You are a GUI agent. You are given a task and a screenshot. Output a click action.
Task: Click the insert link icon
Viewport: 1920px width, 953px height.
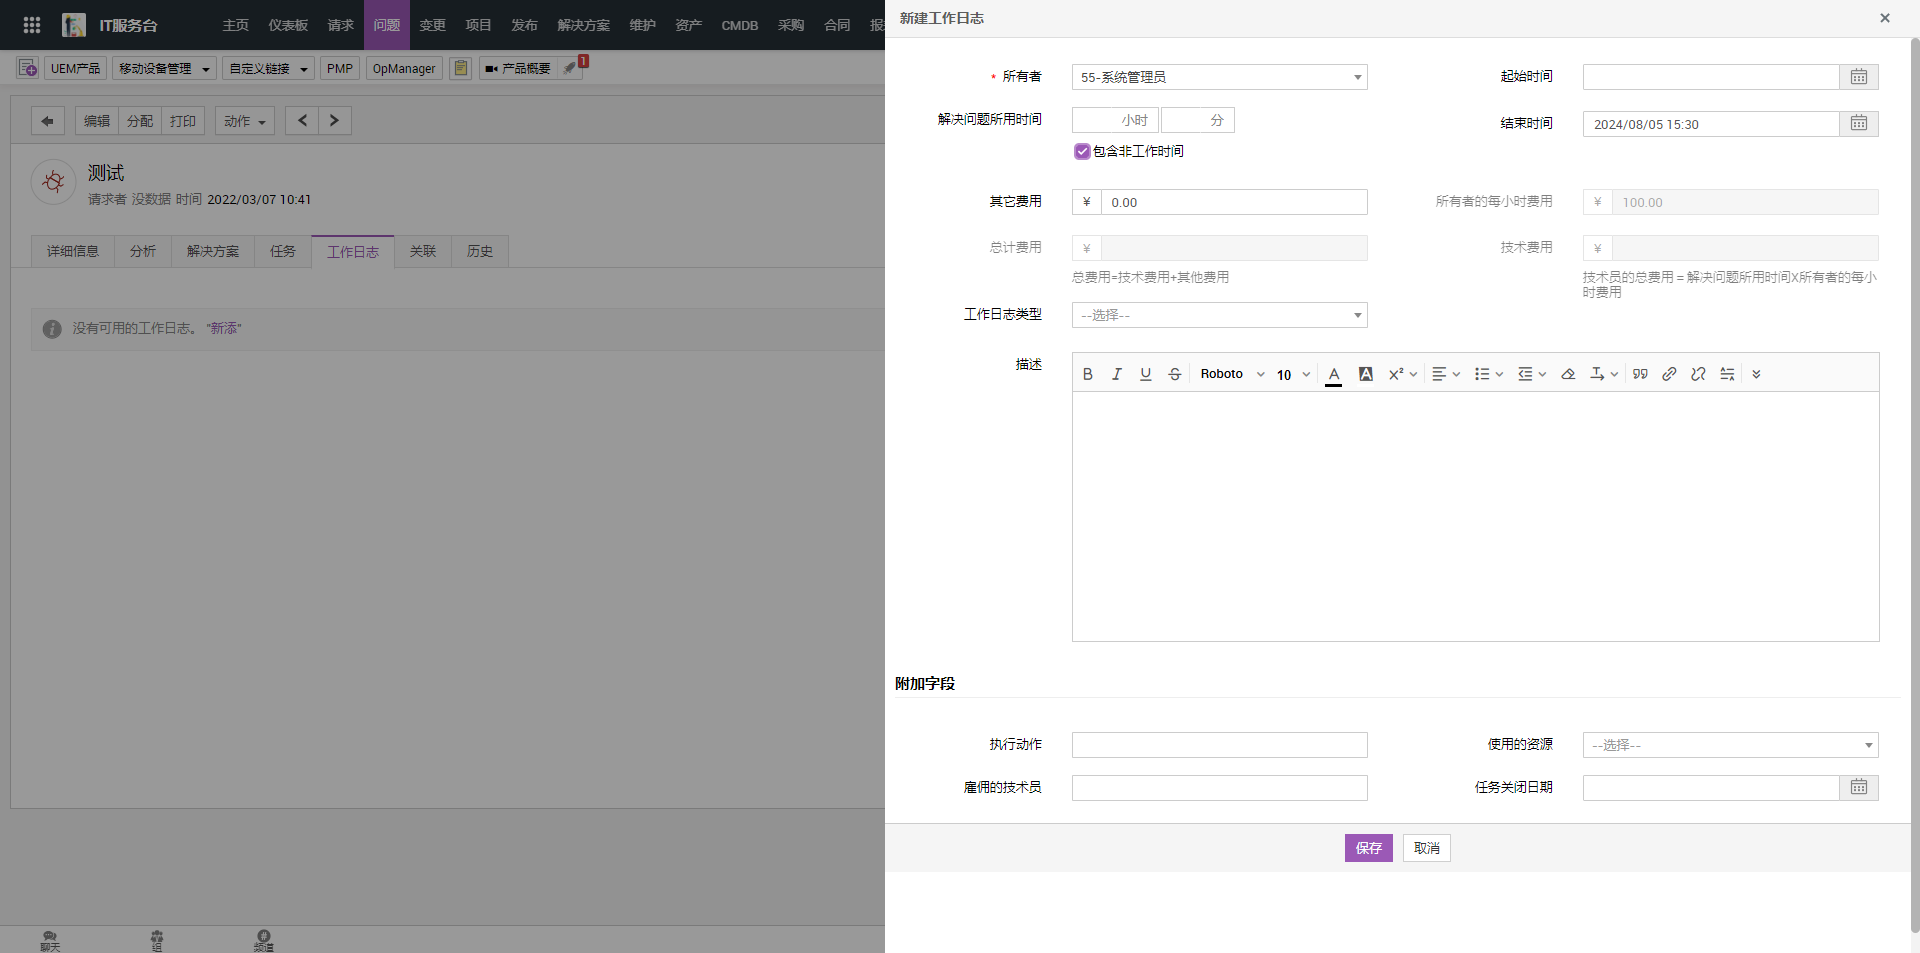coord(1669,374)
